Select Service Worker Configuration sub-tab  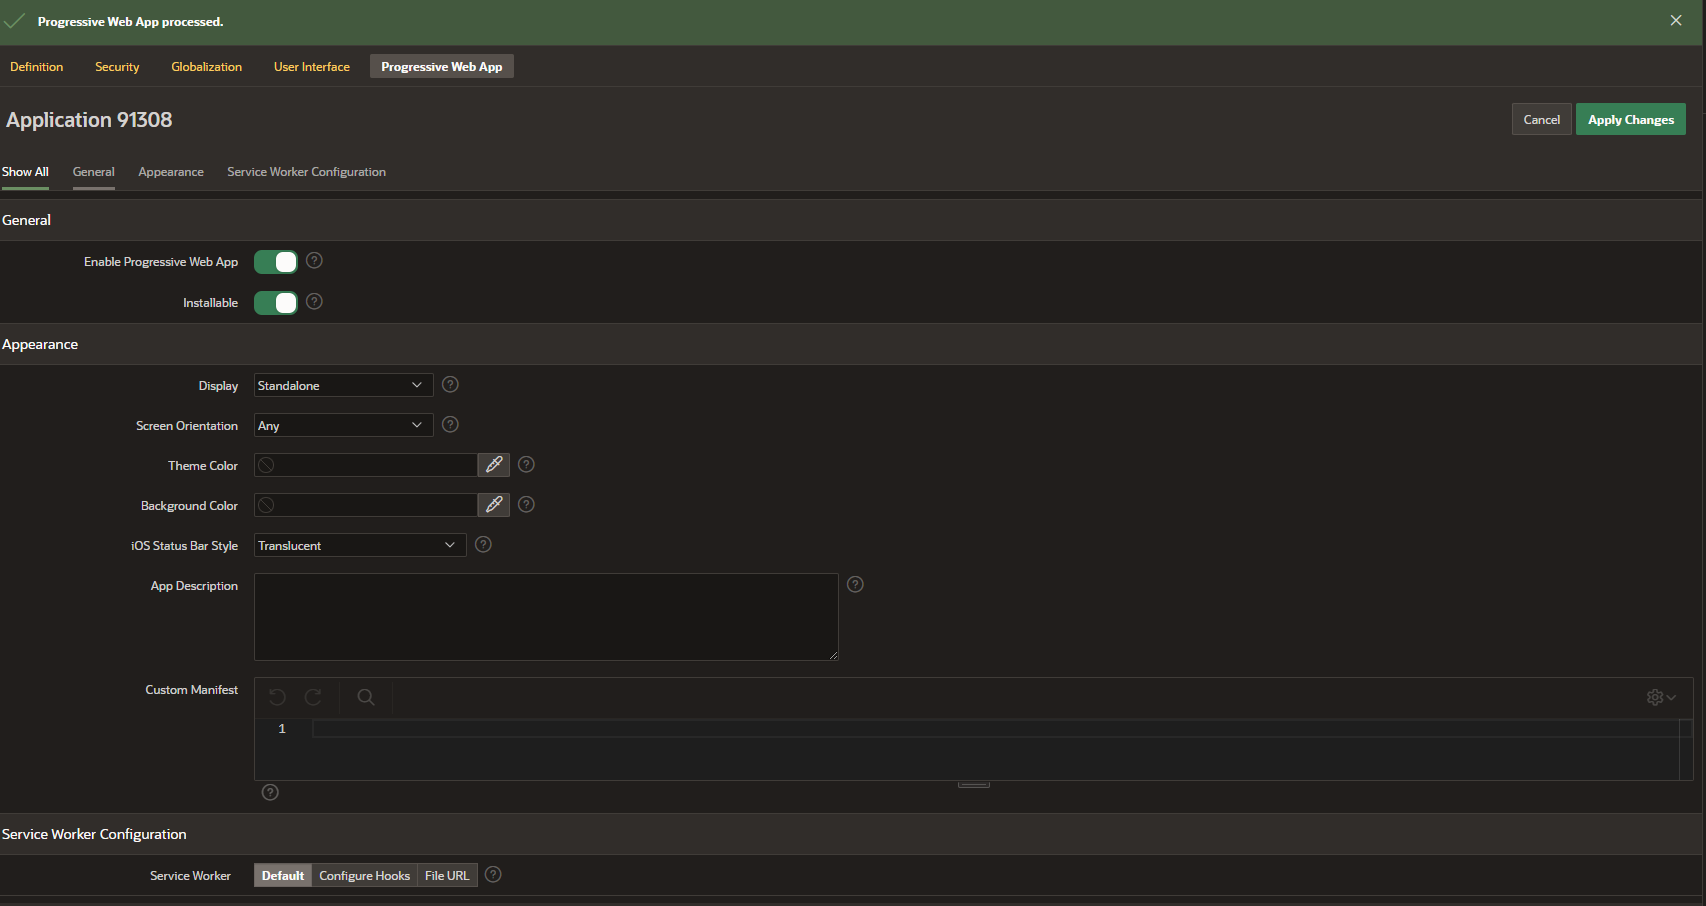306,172
